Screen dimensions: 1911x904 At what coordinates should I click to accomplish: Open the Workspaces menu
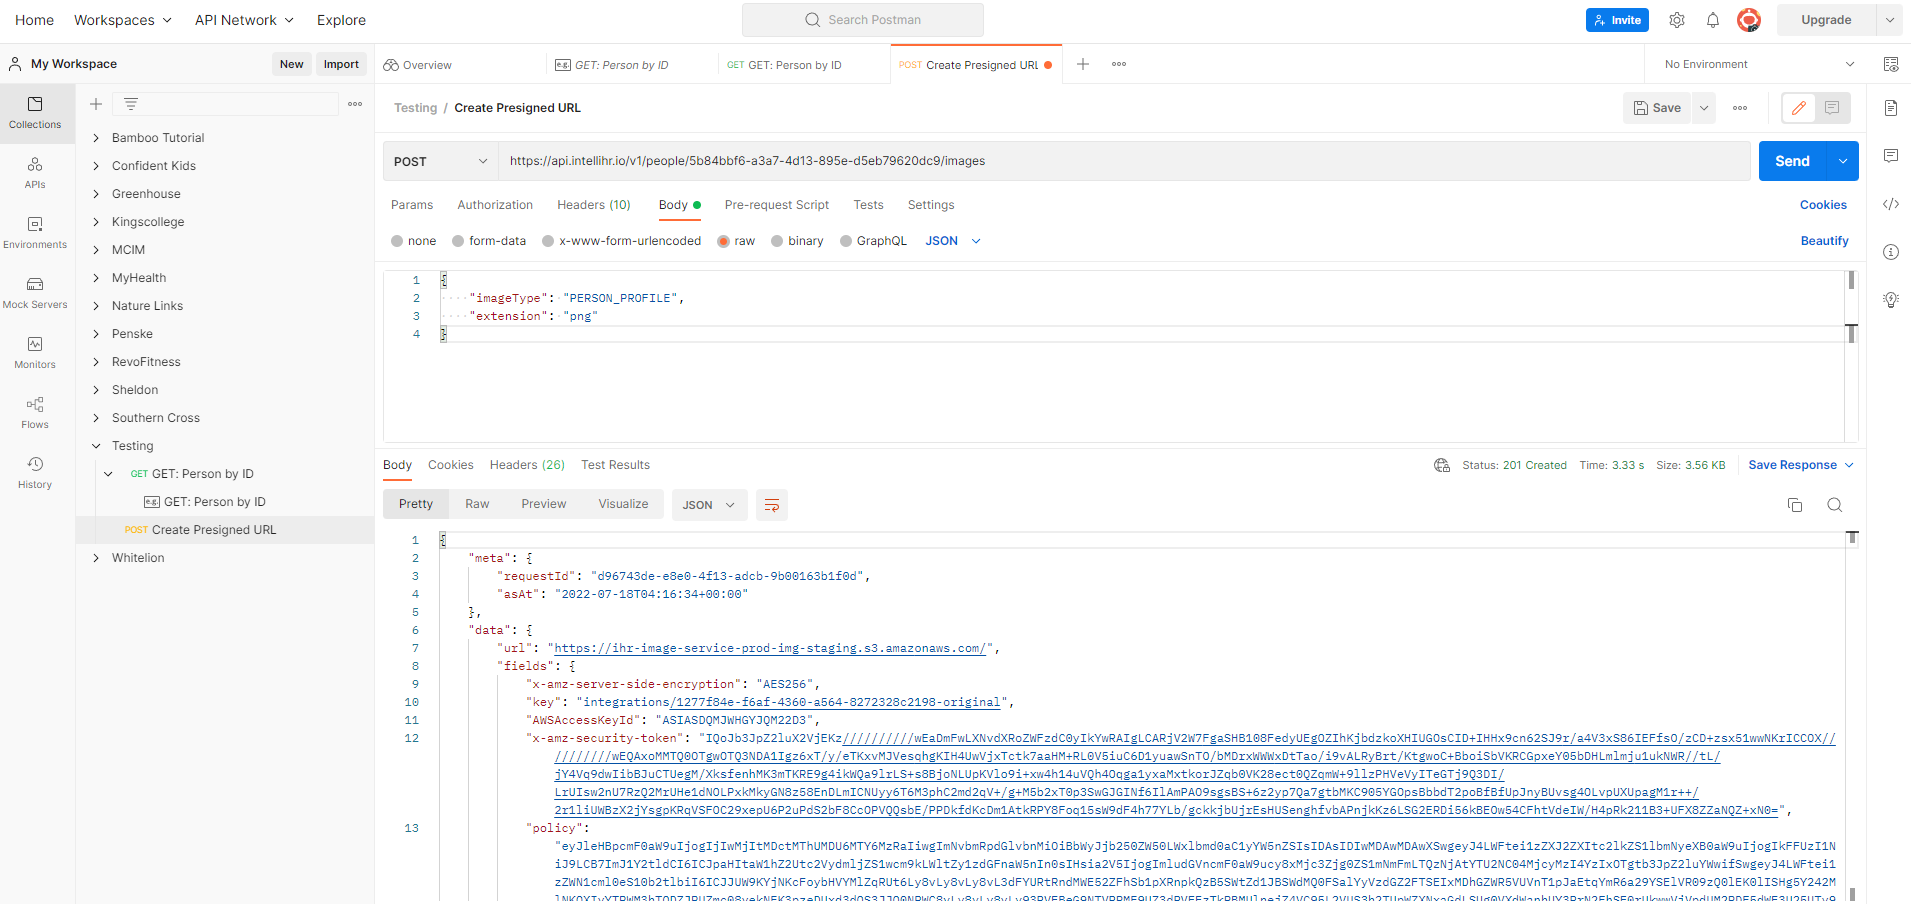(x=123, y=20)
